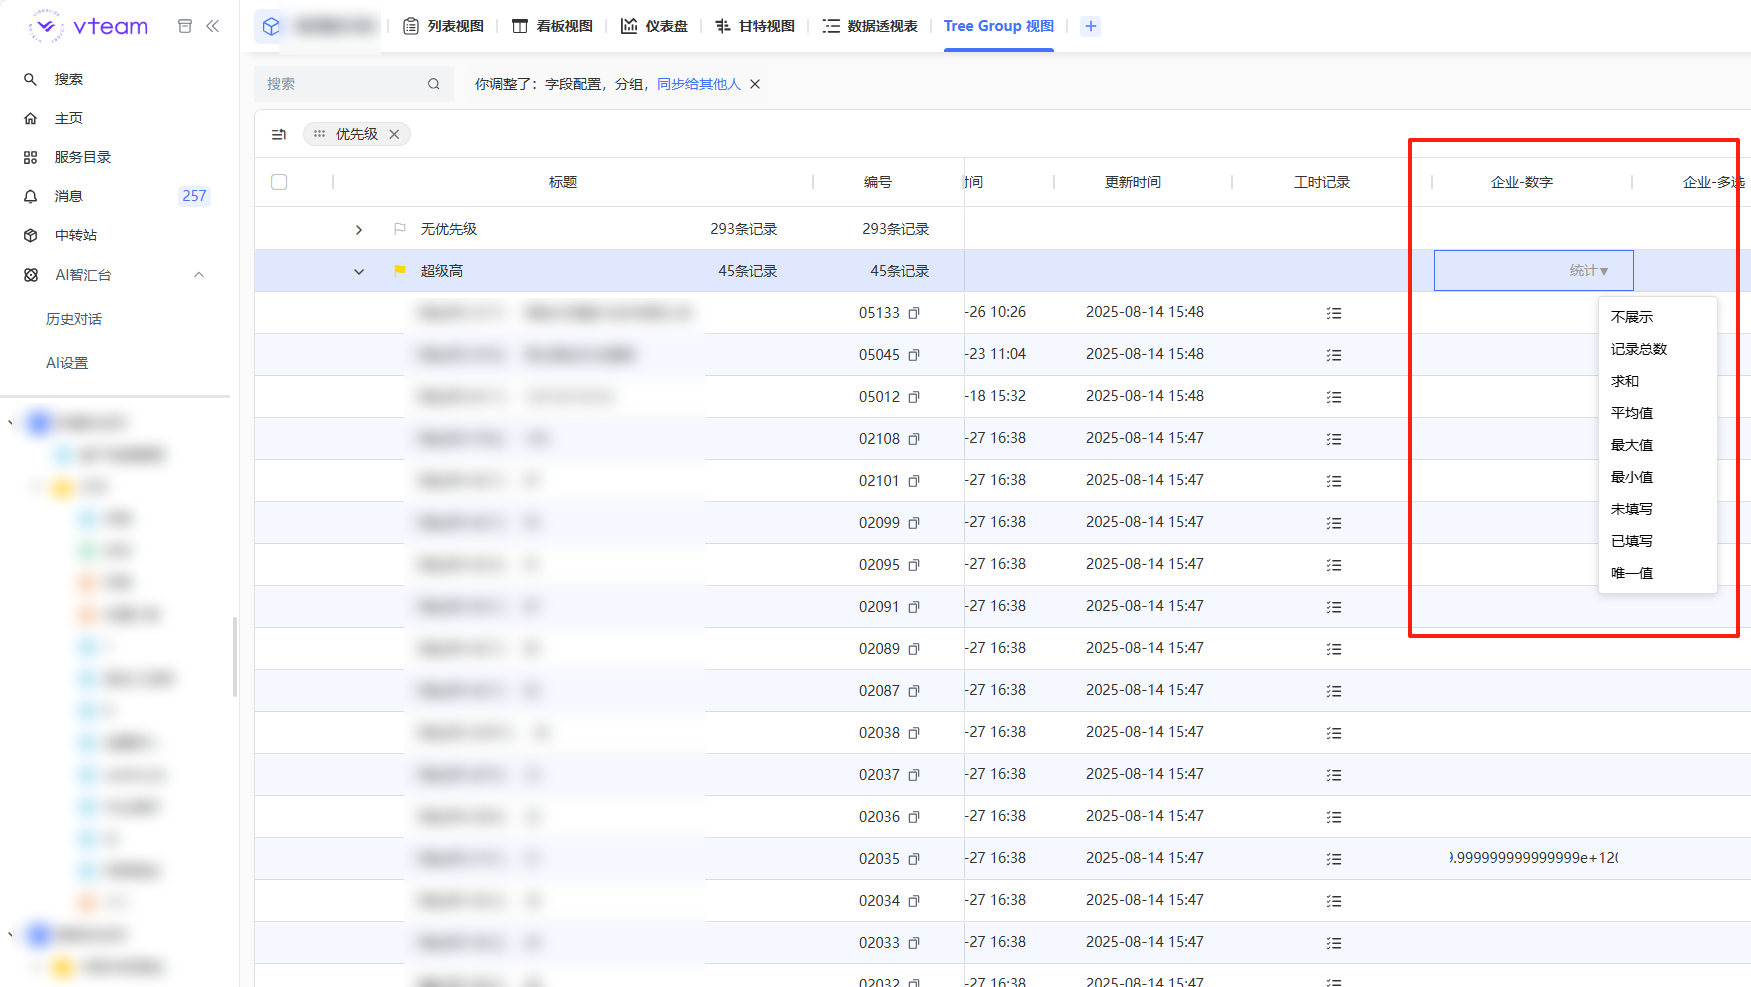
Task: Switch to 仪表盘 tab
Action: (x=654, y=26)
